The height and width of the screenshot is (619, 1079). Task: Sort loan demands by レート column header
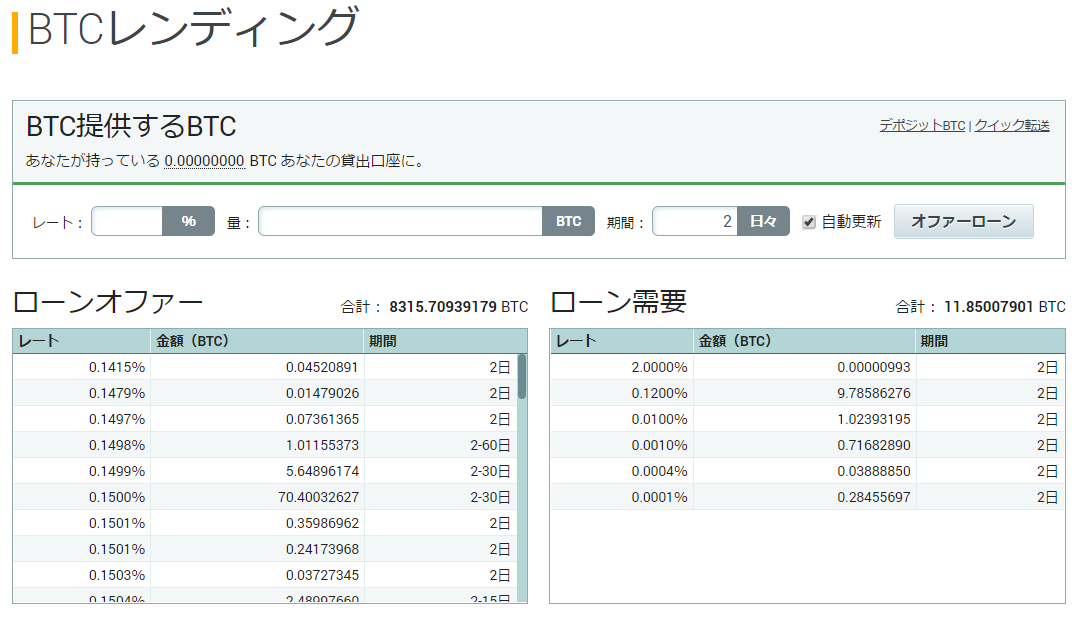click(620, 341)
